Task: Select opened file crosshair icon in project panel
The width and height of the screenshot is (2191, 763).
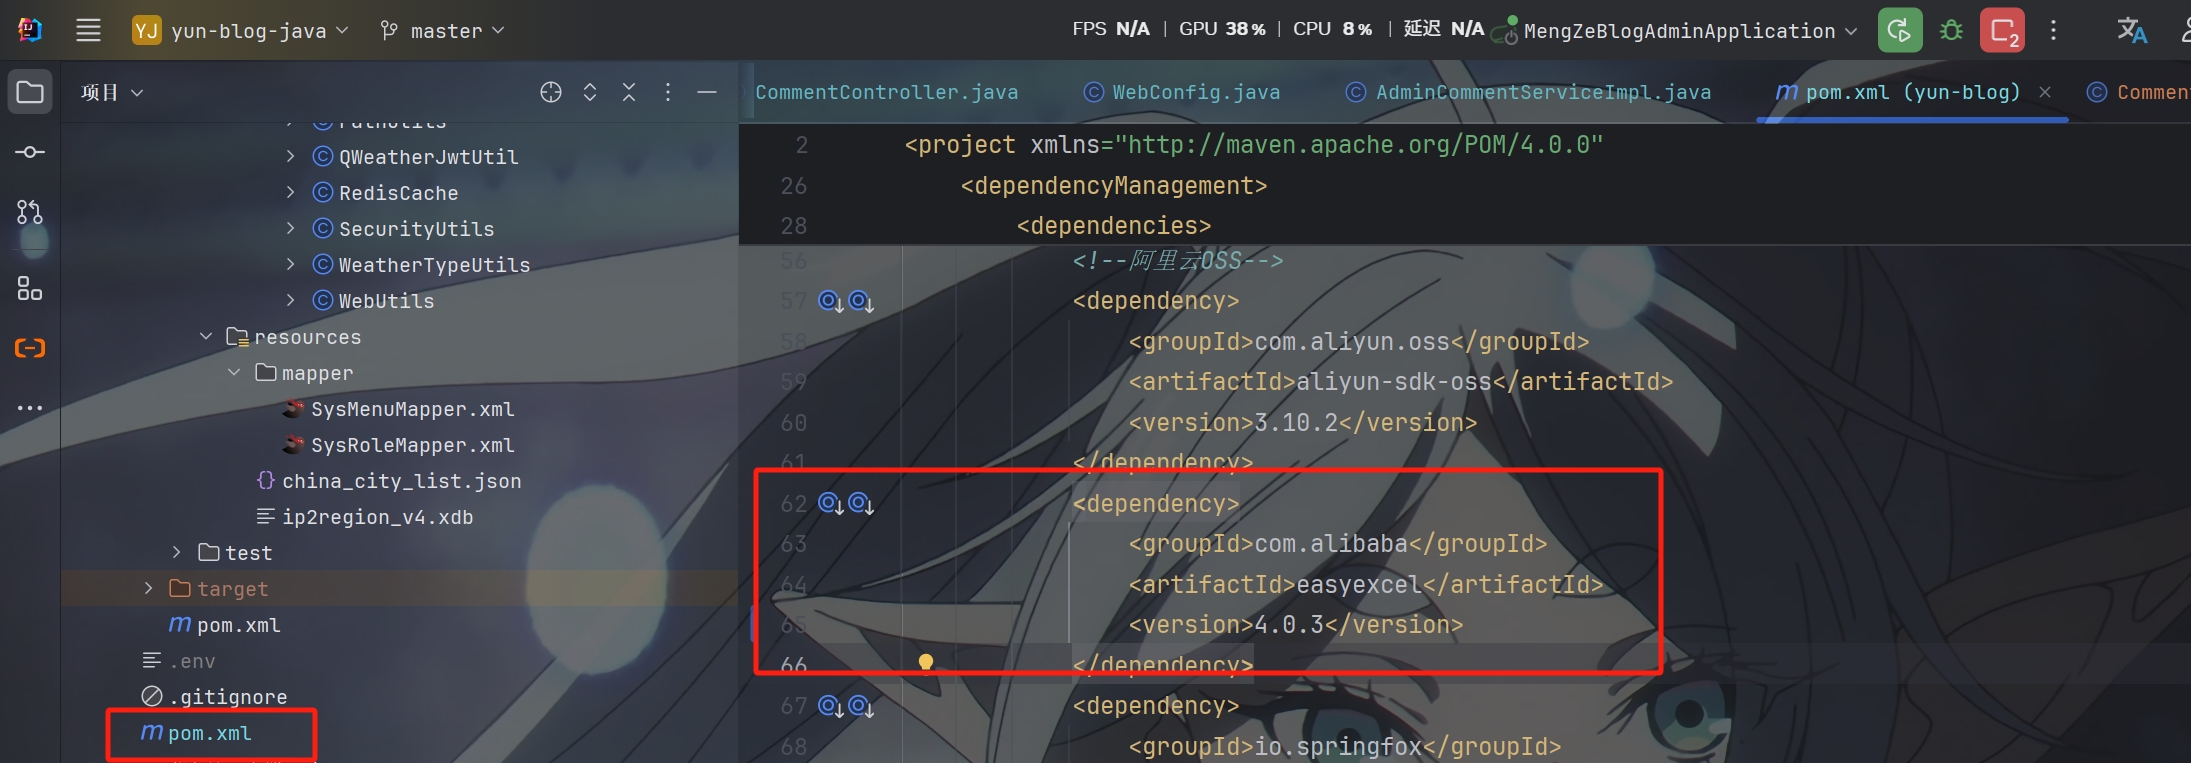Action: click(551, 92)
